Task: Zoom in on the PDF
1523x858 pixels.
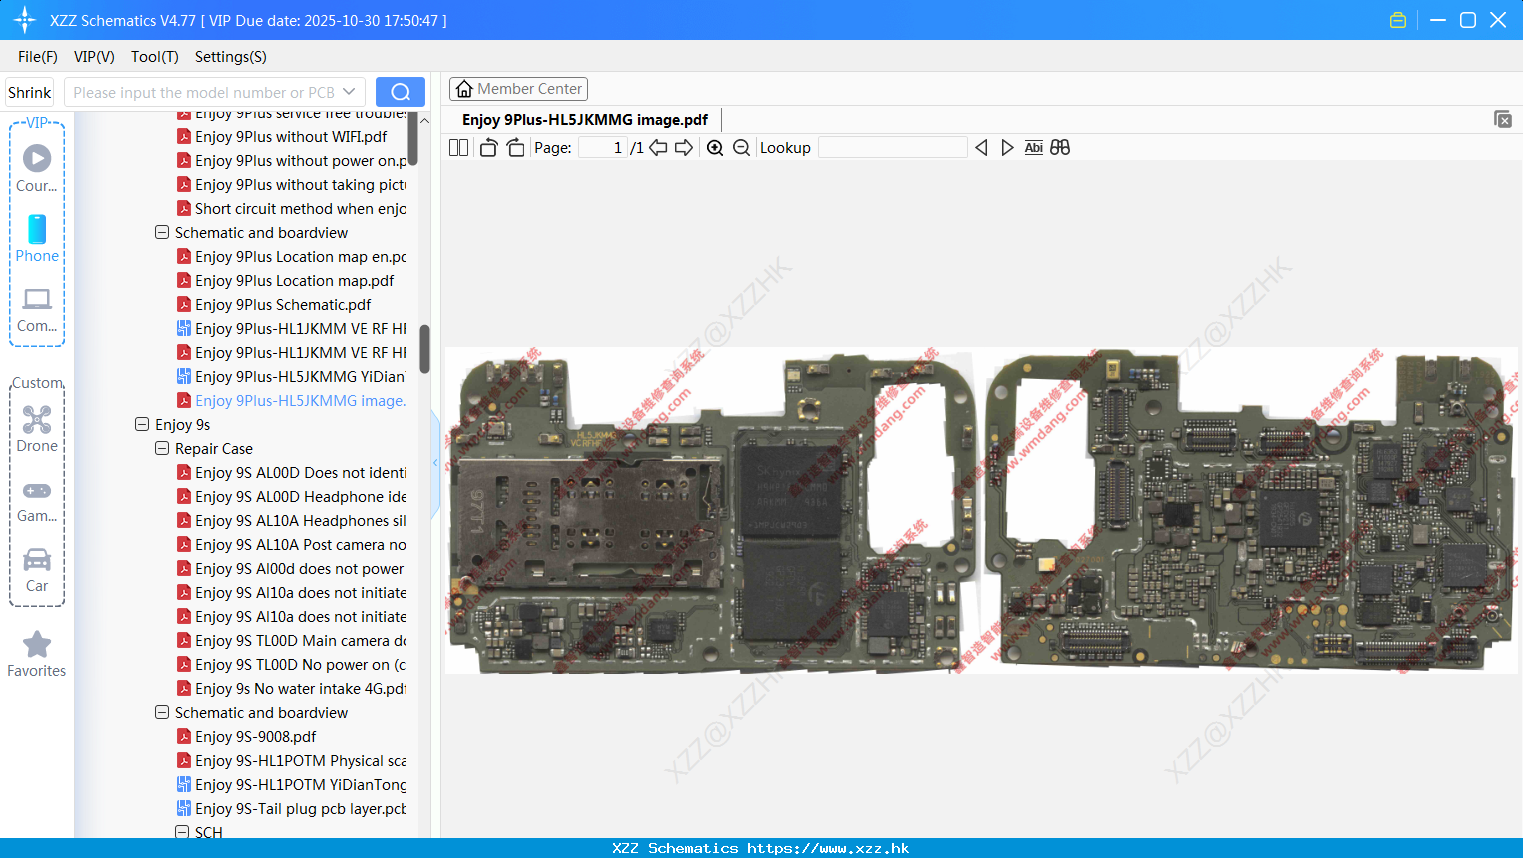Action: (715, 148)
